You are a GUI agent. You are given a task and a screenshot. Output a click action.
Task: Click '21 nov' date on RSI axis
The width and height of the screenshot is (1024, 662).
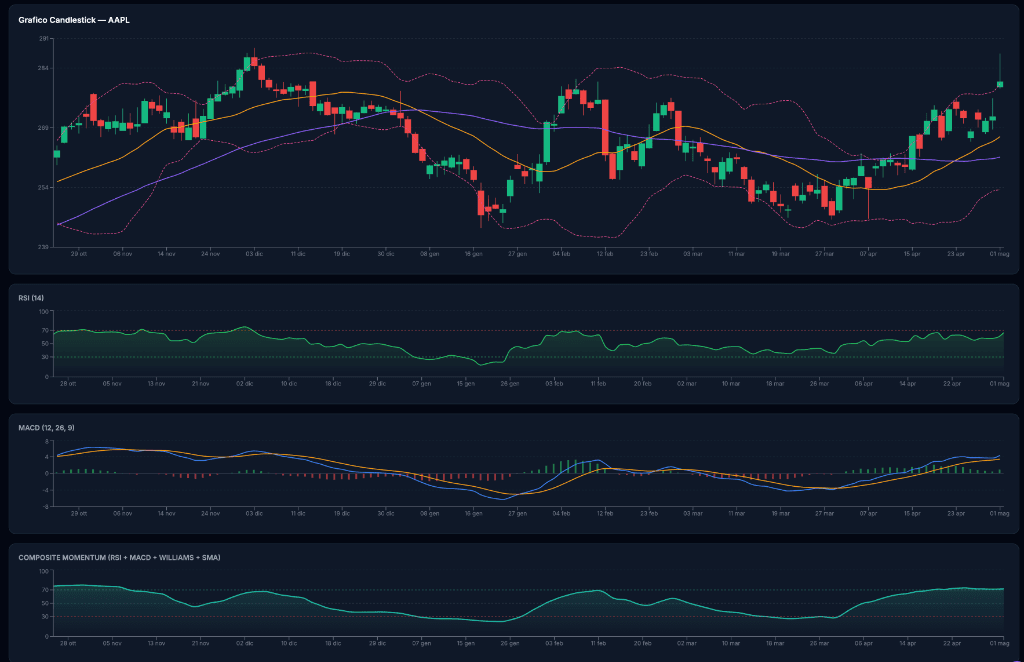[200, 384]
